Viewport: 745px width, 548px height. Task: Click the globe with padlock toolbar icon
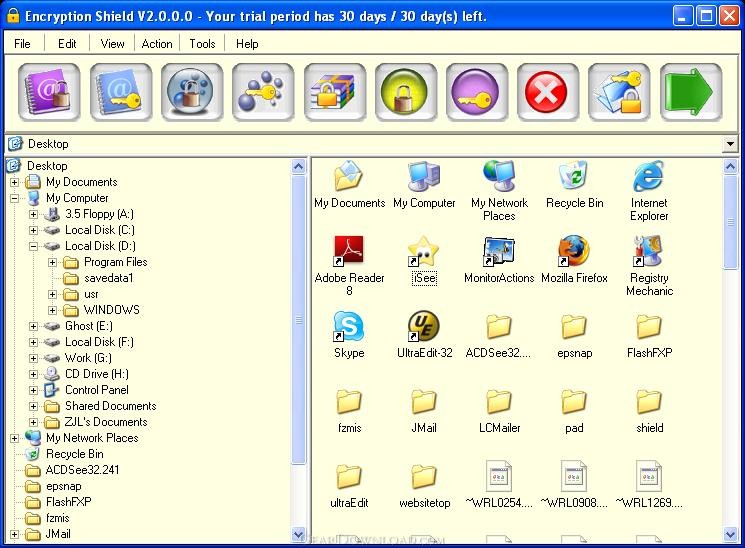[x=192, y=92]
